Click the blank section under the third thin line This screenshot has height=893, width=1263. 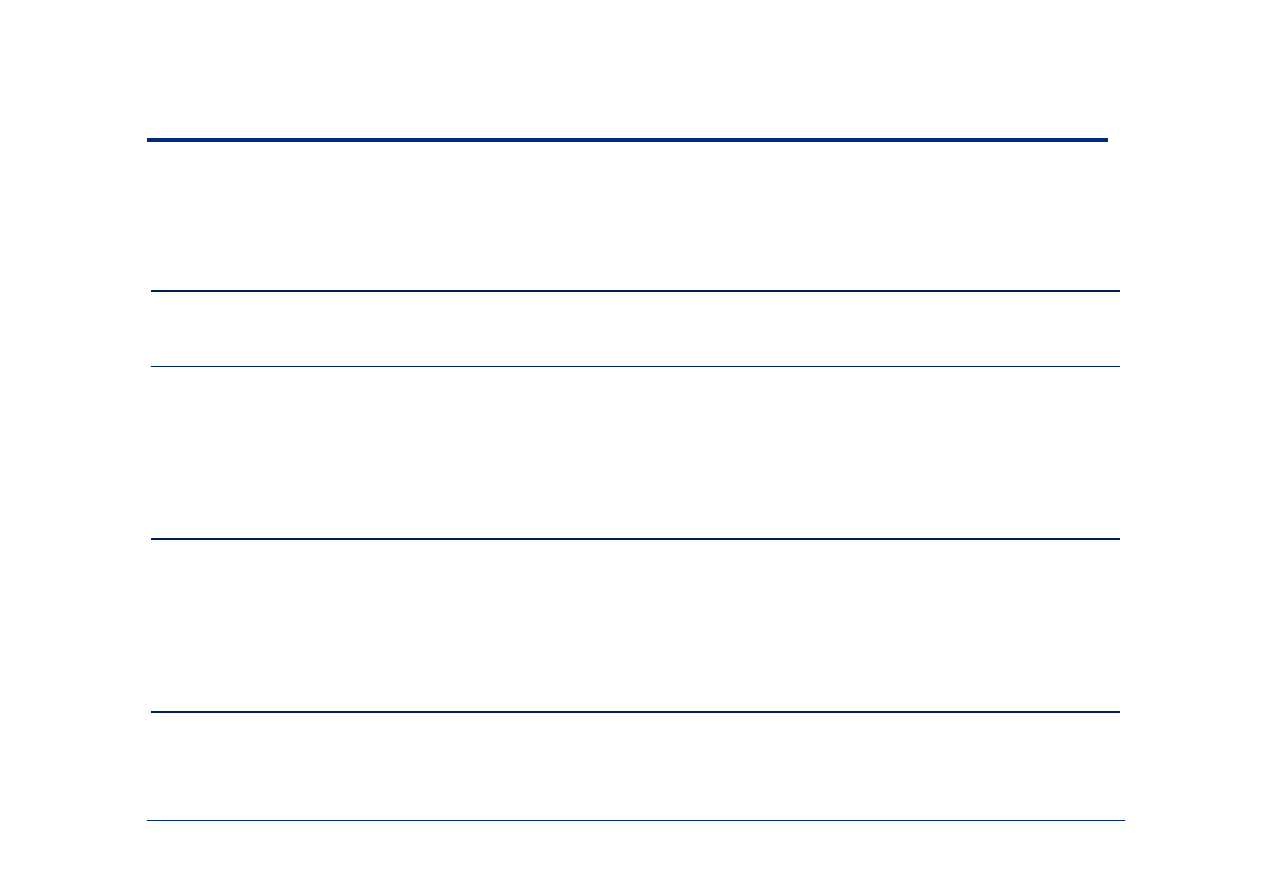635,625
